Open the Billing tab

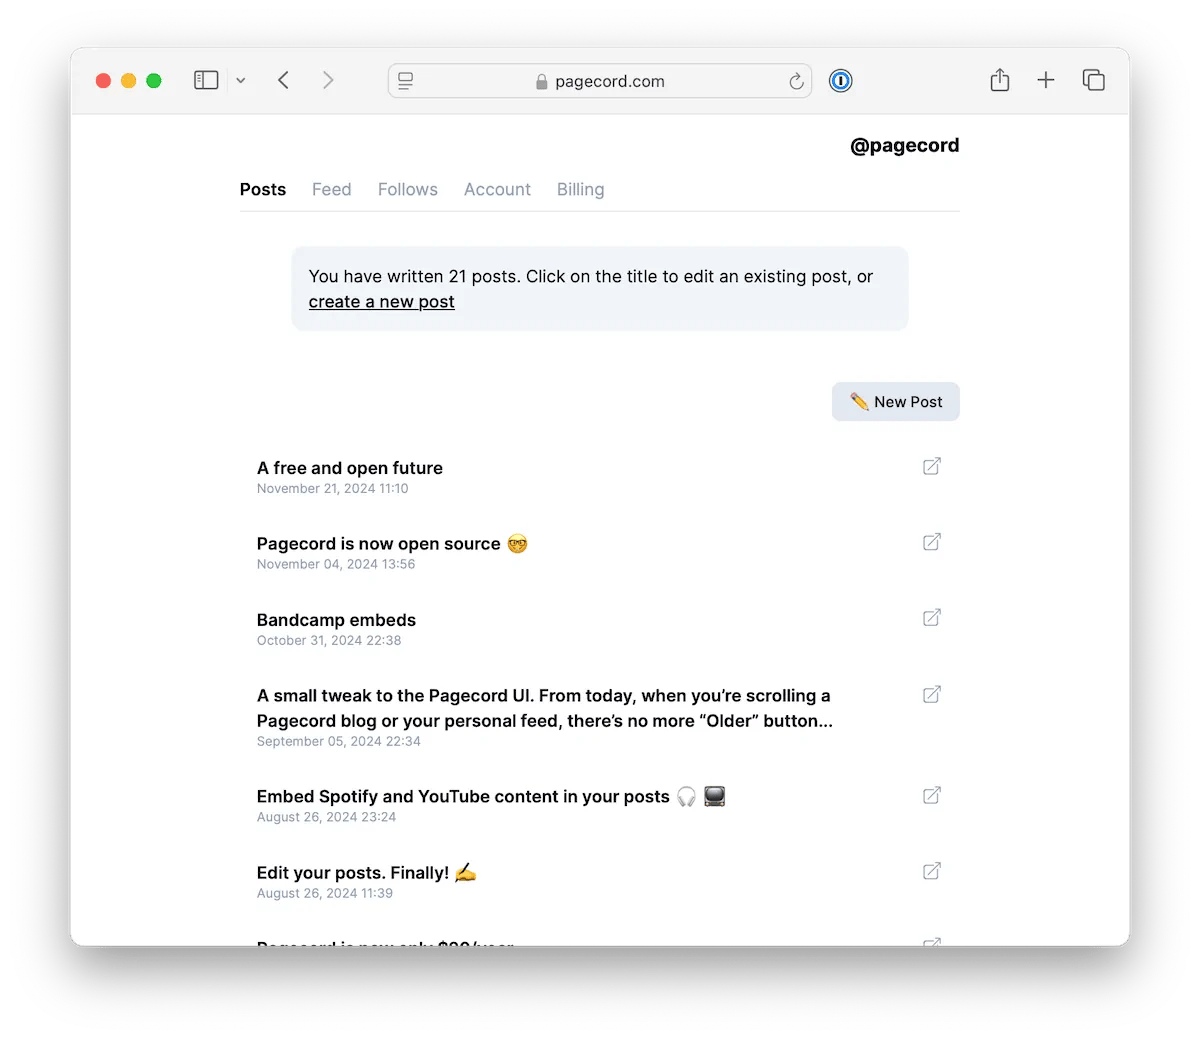[x=580, y=190]
